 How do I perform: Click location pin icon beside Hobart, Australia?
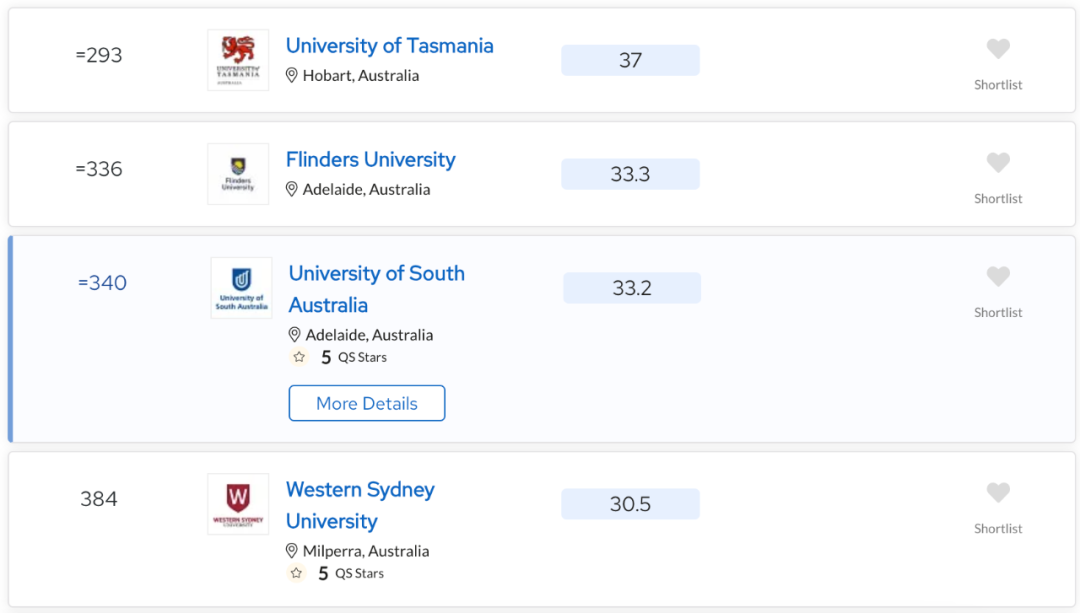(291, 75)
